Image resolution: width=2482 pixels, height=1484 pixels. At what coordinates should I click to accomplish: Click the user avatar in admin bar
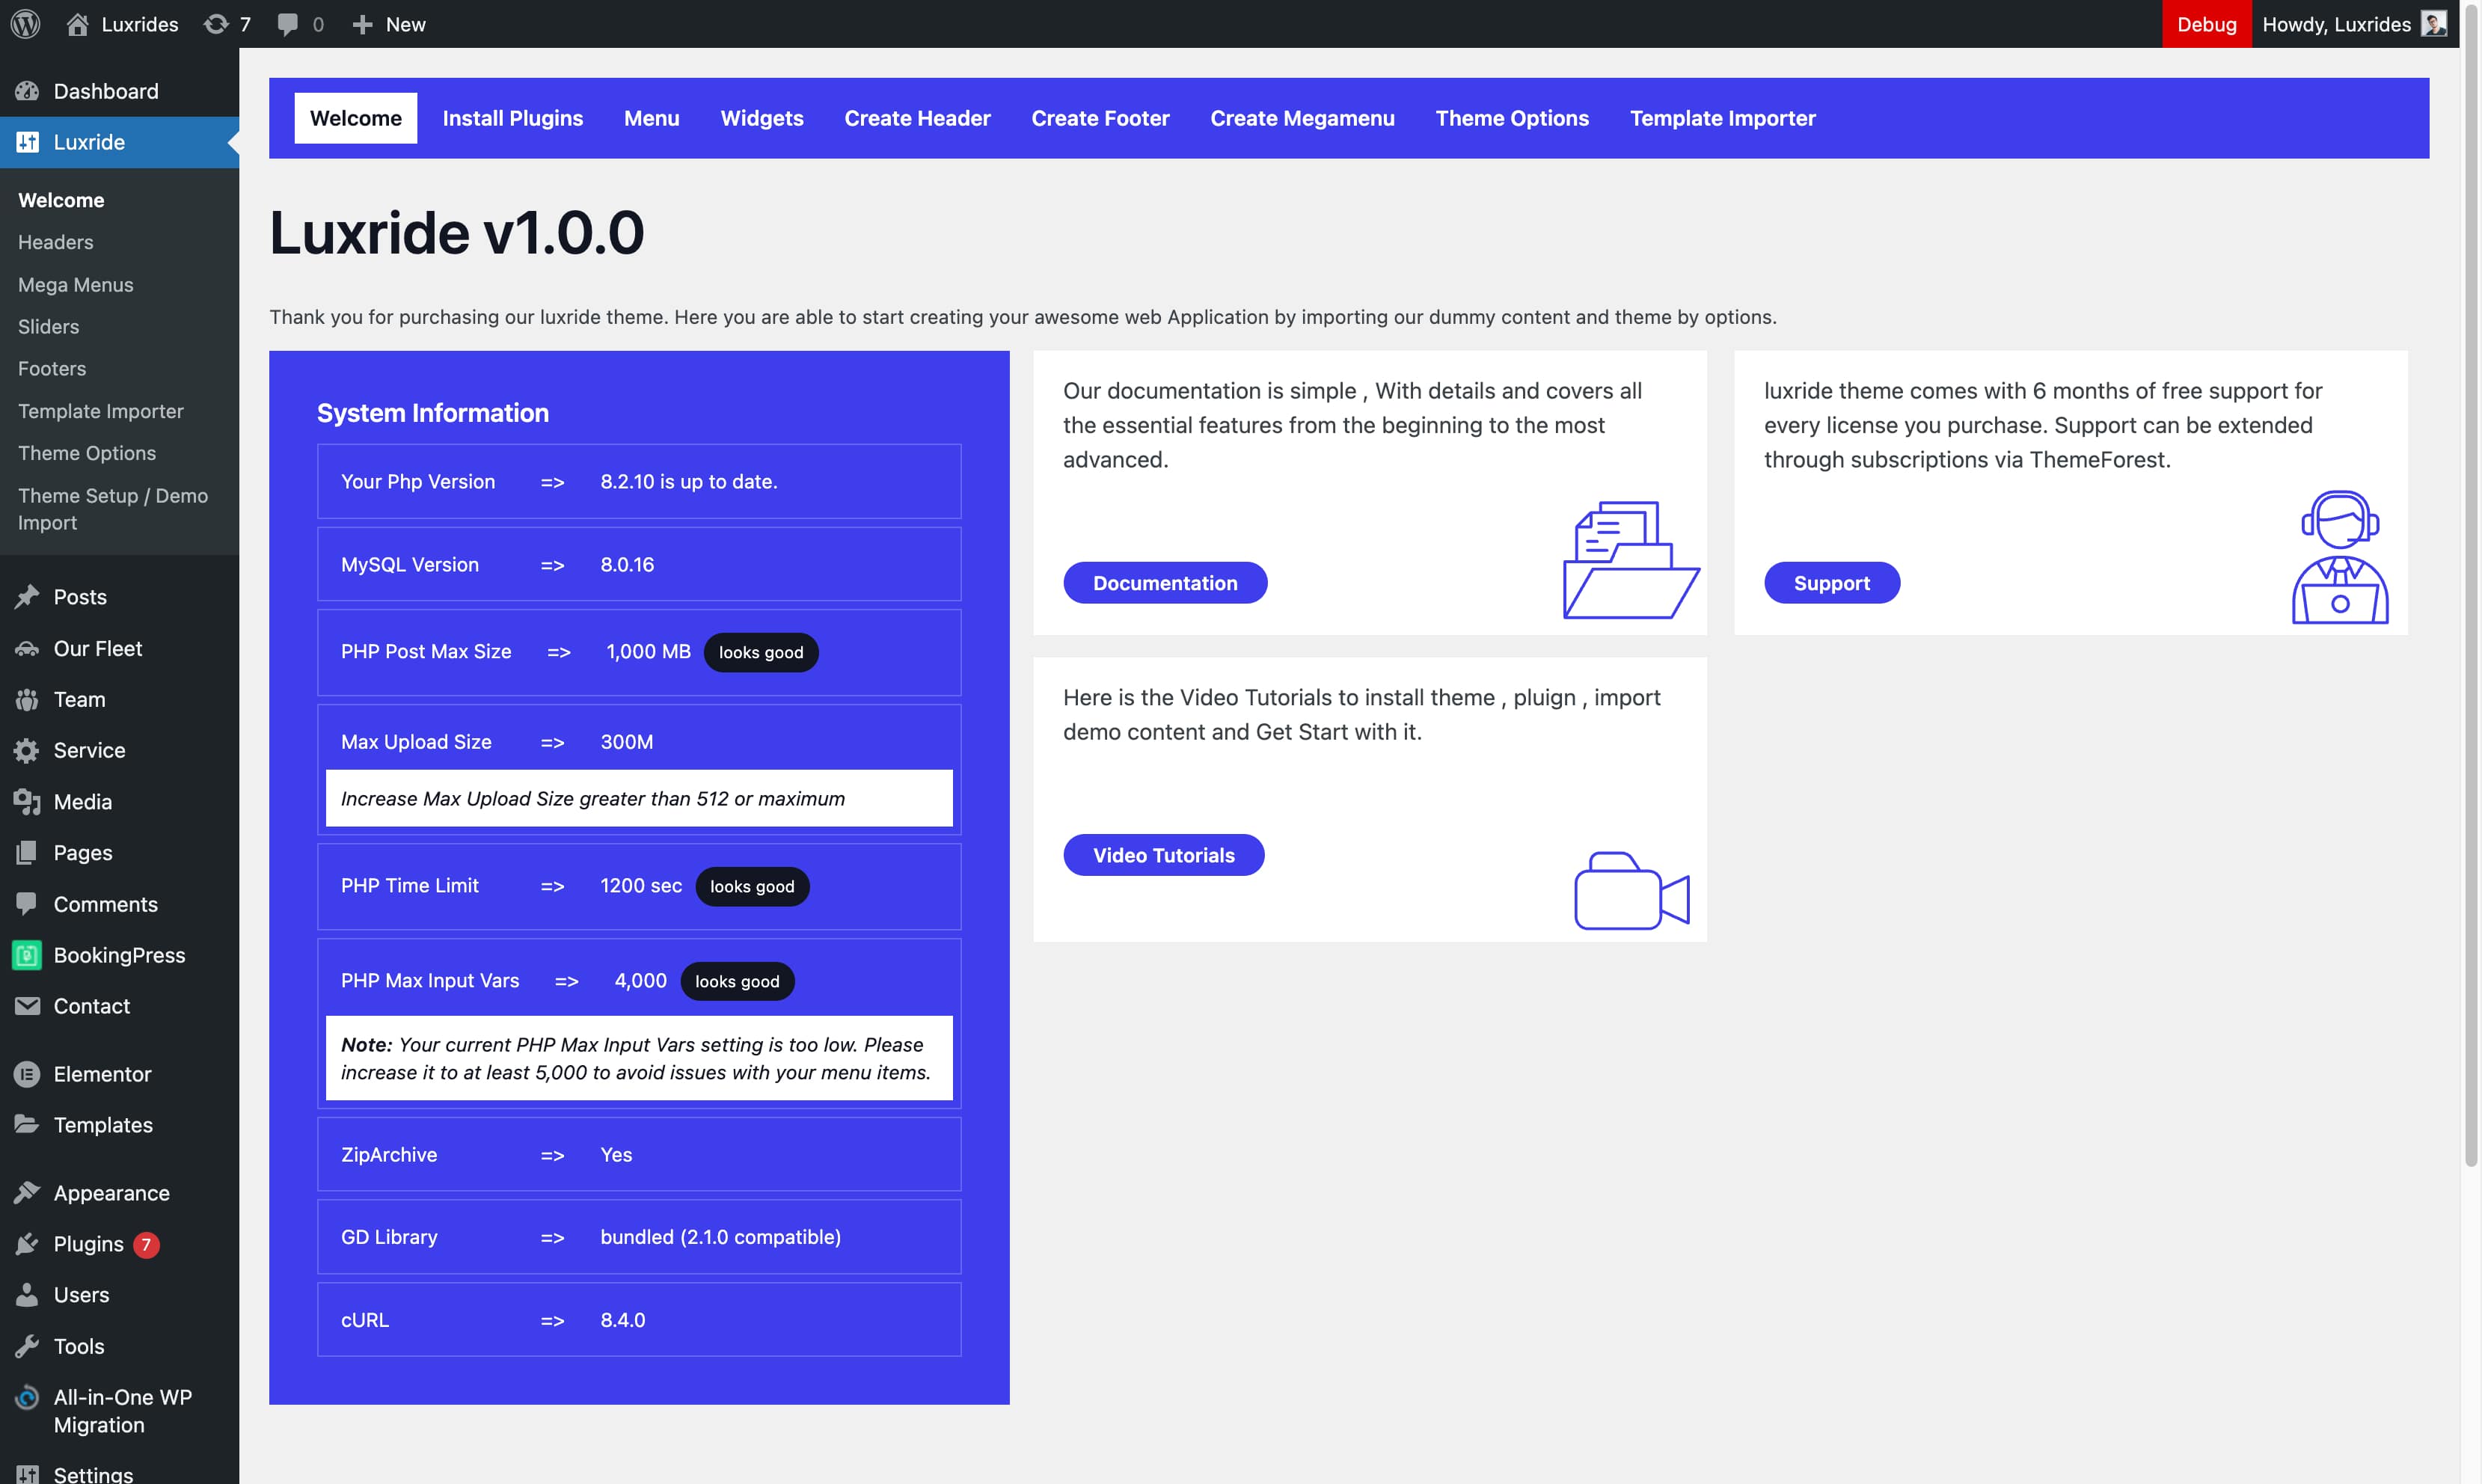[2434, 24]
